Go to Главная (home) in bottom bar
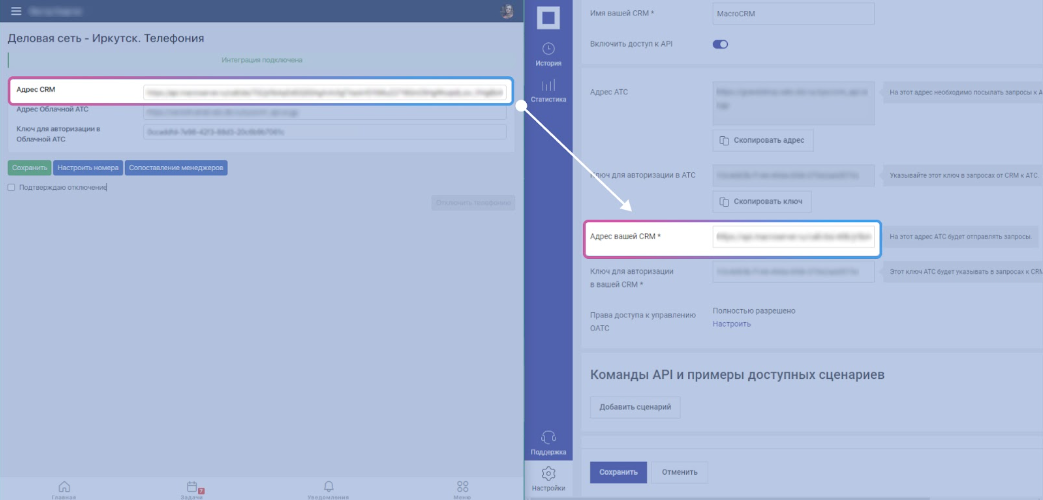This screenshot has height=500, width=1043. [64, 488]
